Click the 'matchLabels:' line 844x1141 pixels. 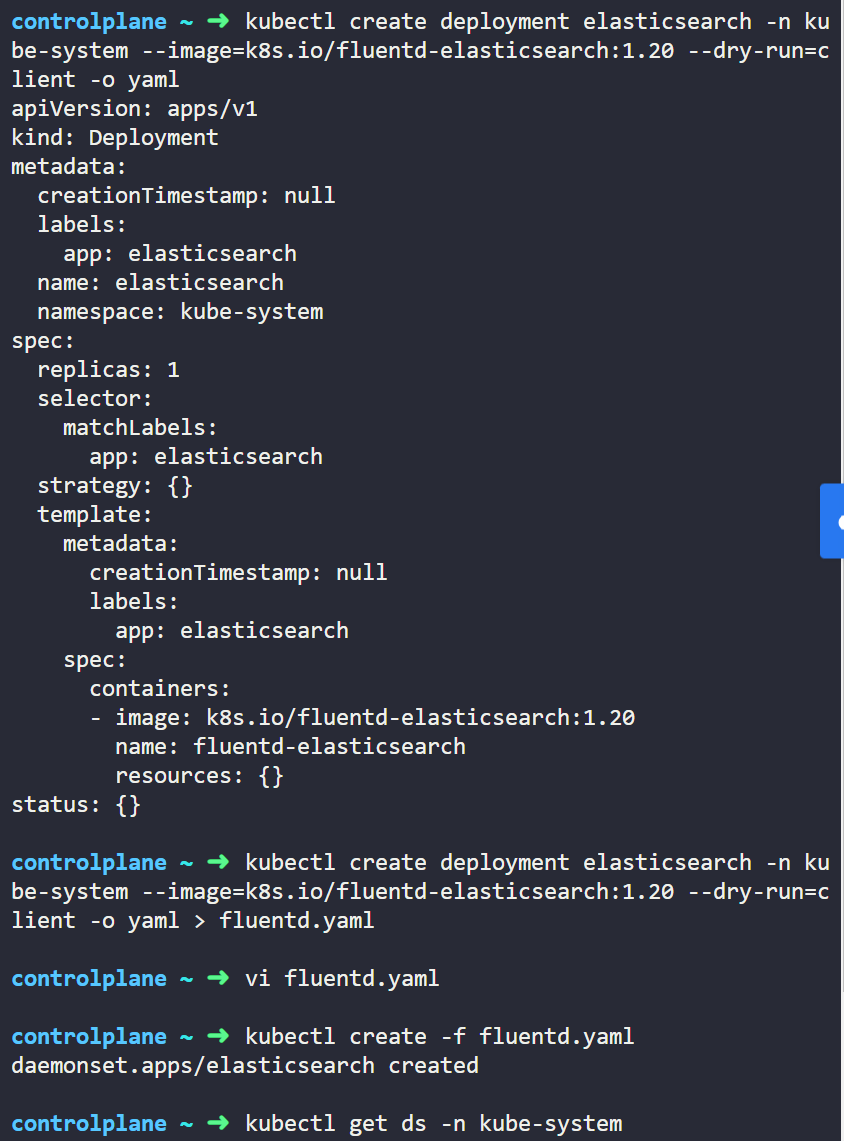(140, 427)
